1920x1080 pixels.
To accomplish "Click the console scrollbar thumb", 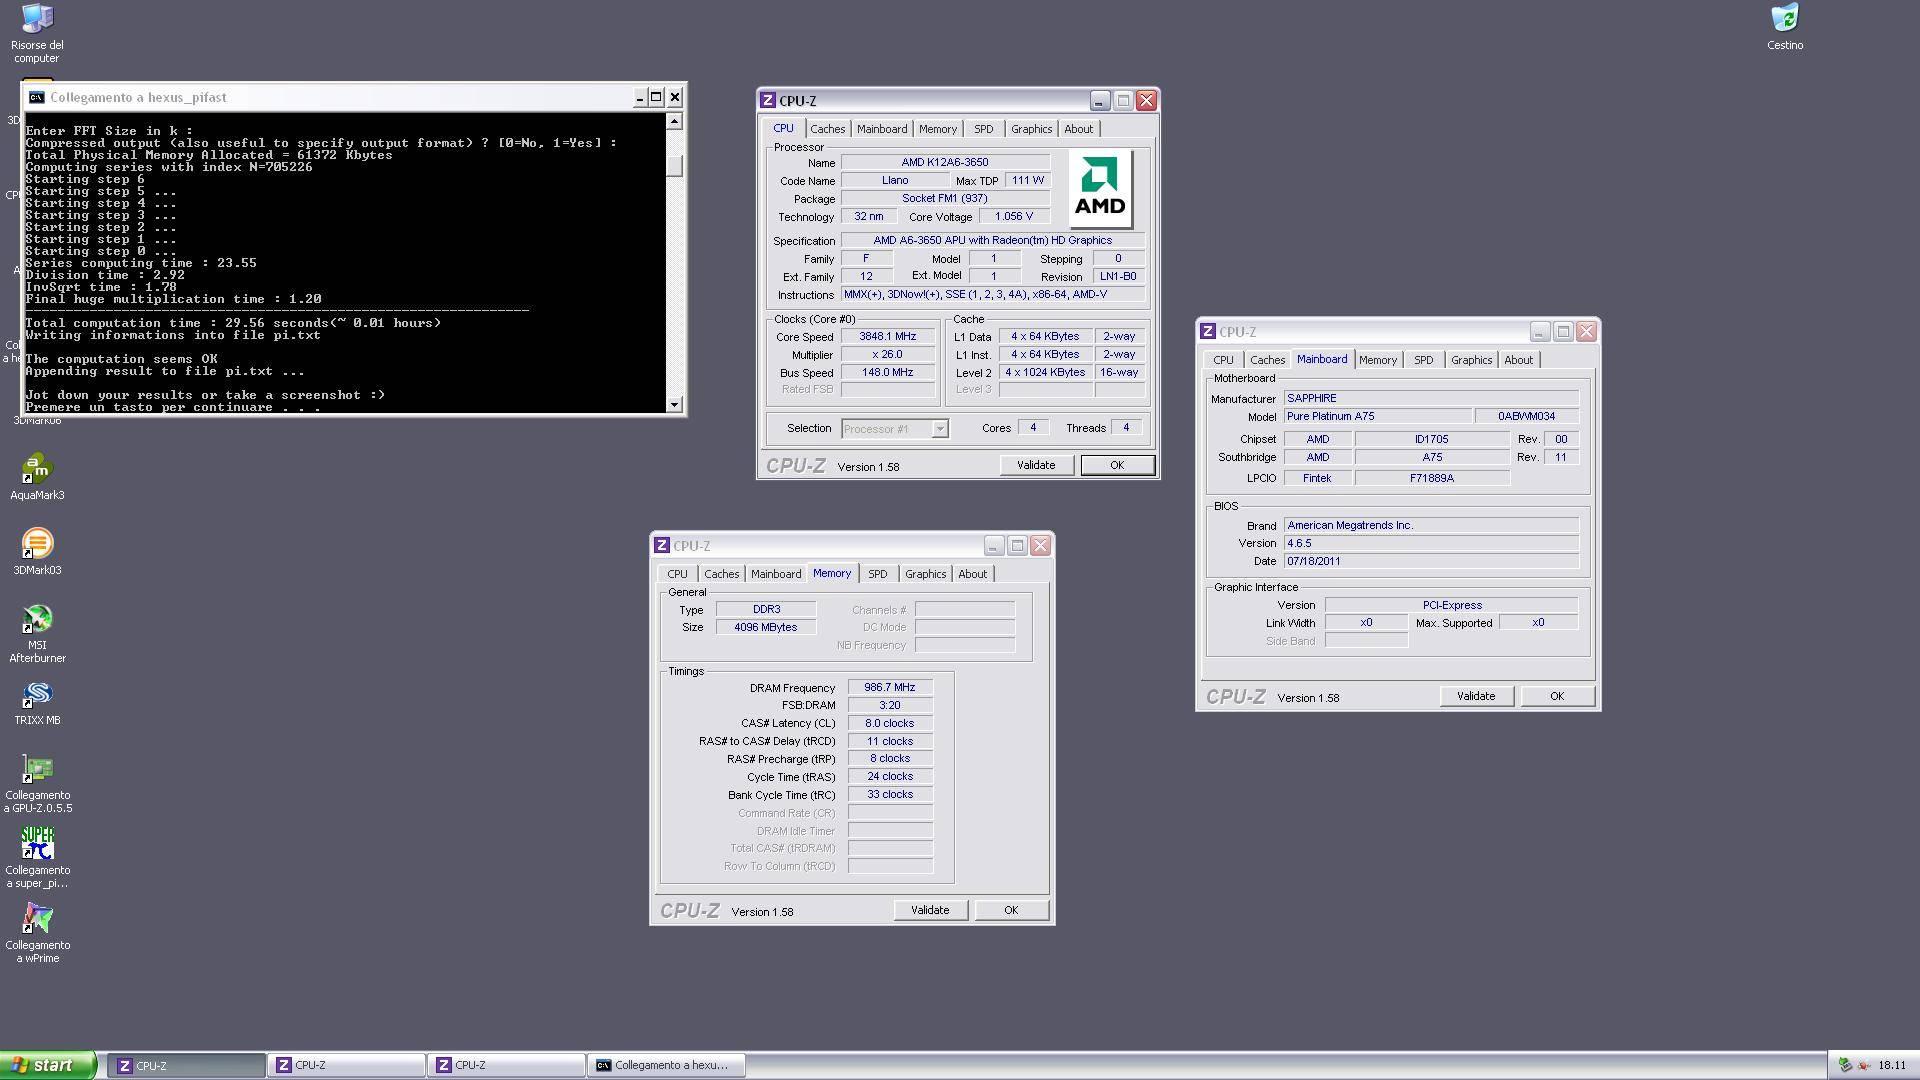I will coord(674,166).
